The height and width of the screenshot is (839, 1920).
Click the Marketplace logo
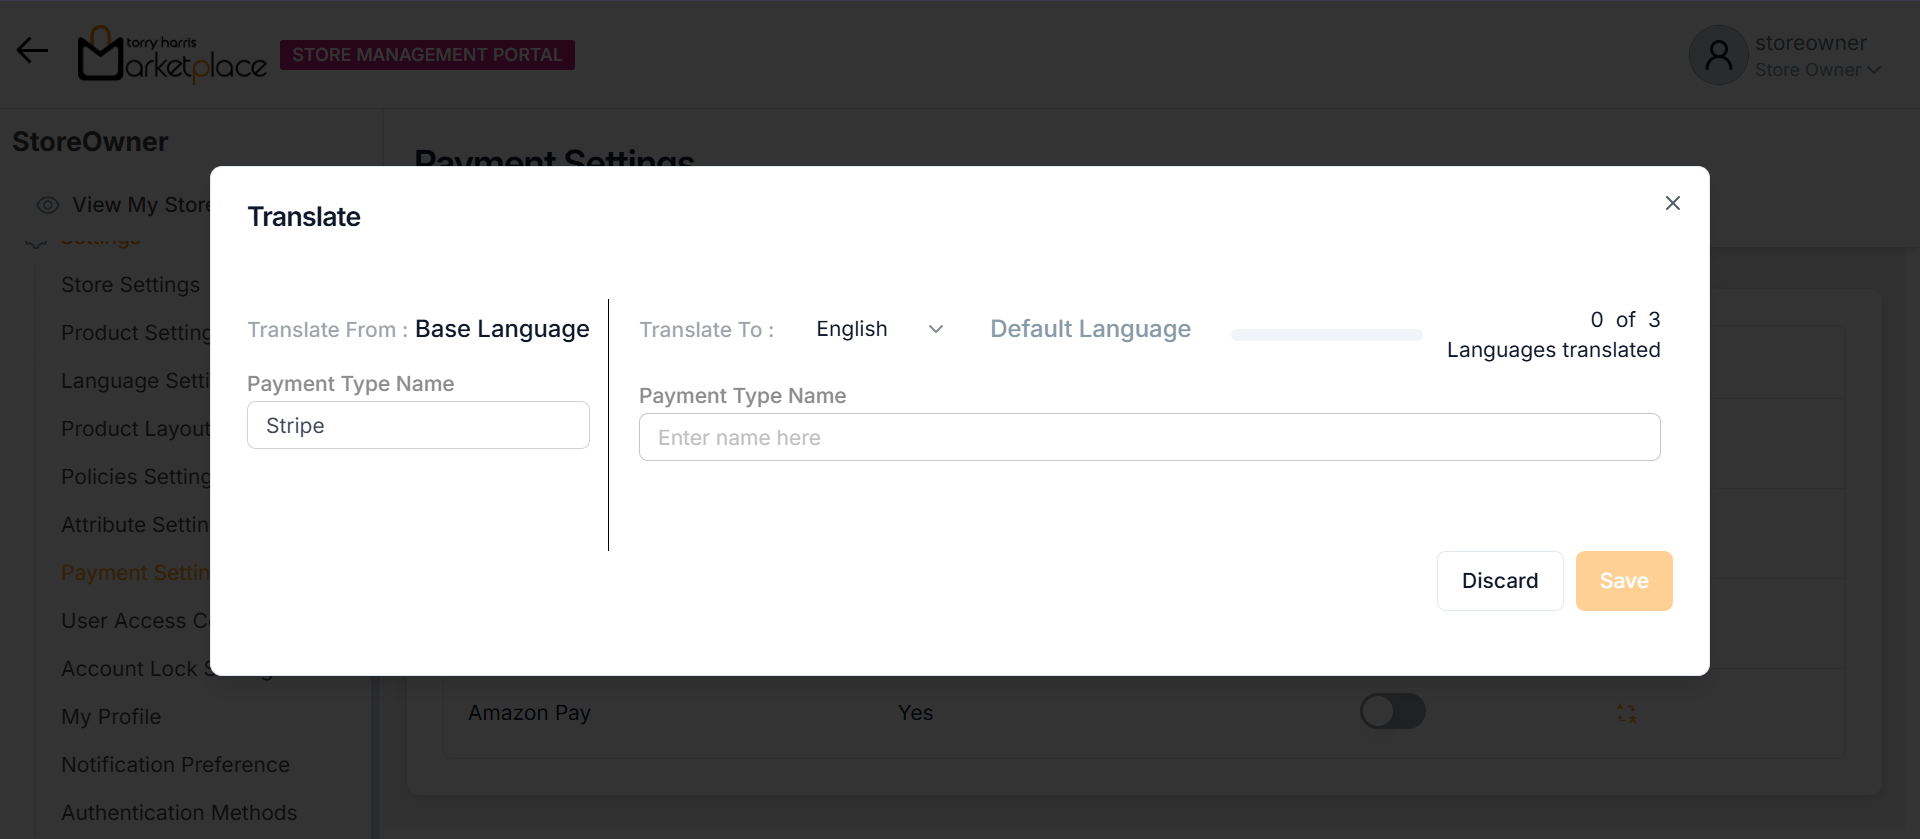click(x=172, y=55)
